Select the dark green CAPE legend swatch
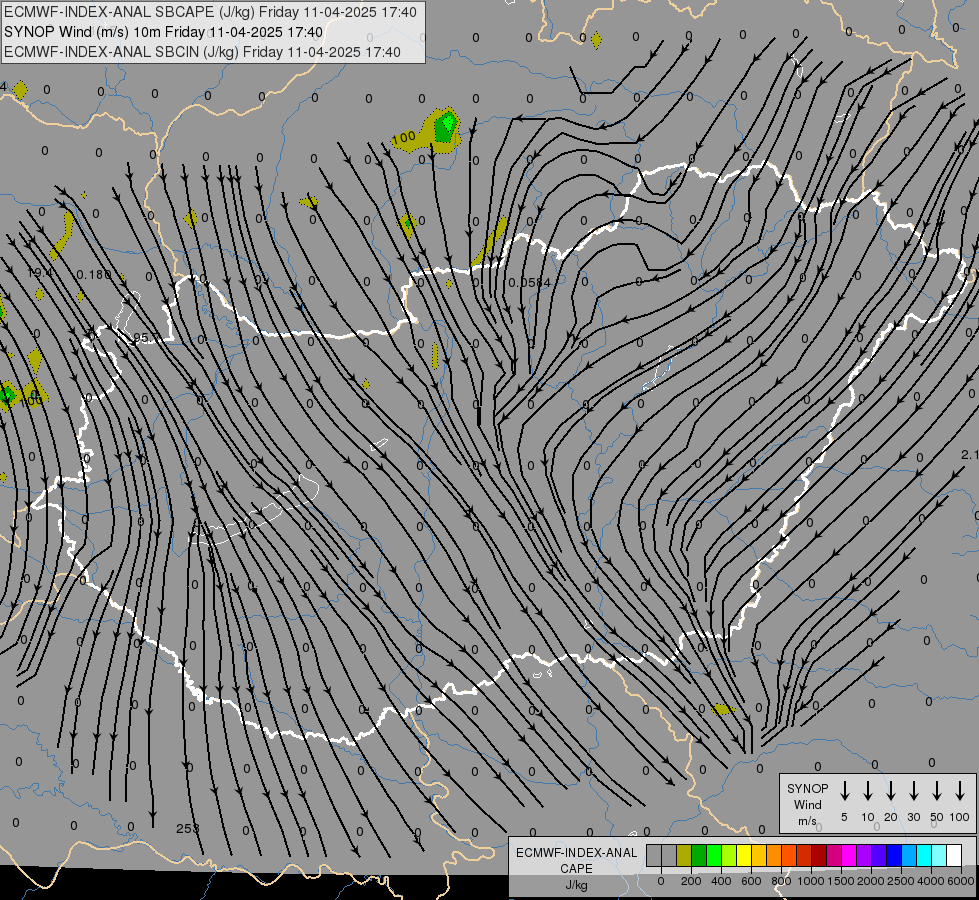979x900 pixels. (699, 855)
